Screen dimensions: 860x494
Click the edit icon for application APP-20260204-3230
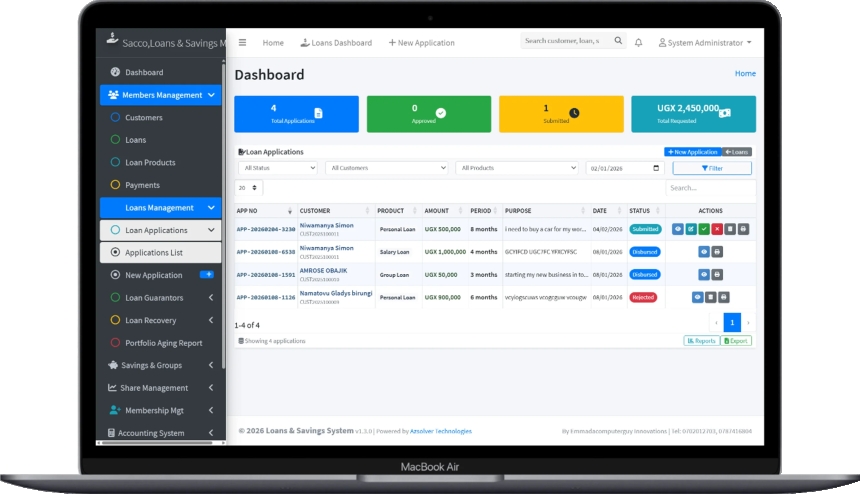(691, 229)
